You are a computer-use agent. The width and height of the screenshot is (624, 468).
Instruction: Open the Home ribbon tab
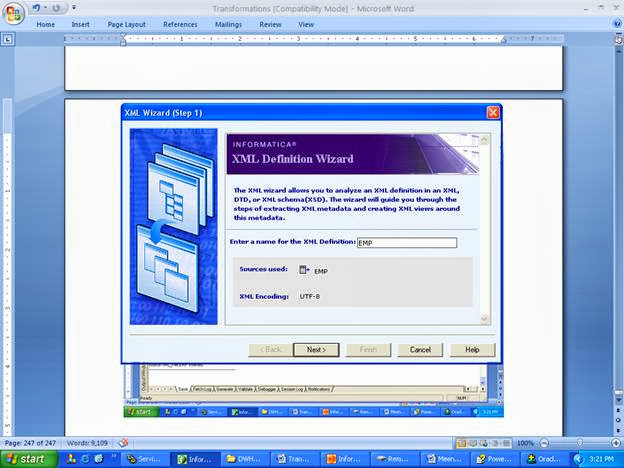pos(46,25)
